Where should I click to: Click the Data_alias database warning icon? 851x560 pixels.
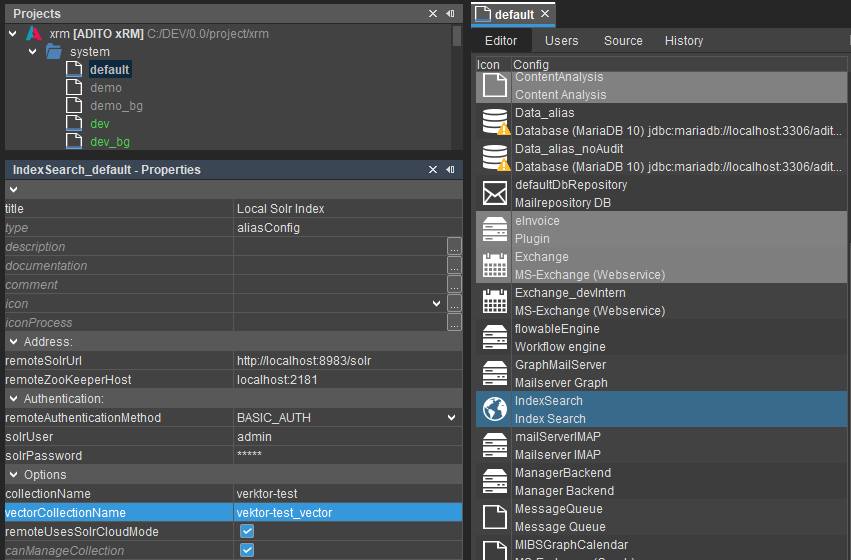point(494,122)
